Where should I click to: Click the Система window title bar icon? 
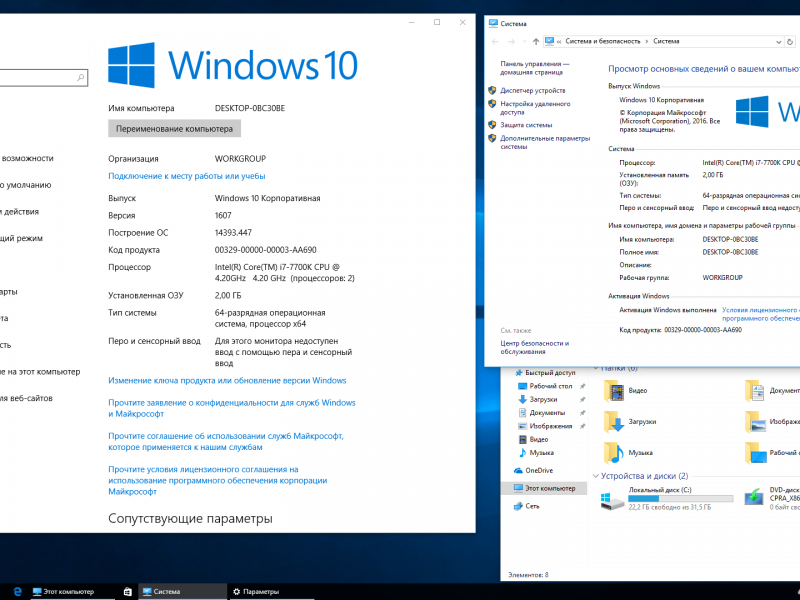(x=493, y=23)
